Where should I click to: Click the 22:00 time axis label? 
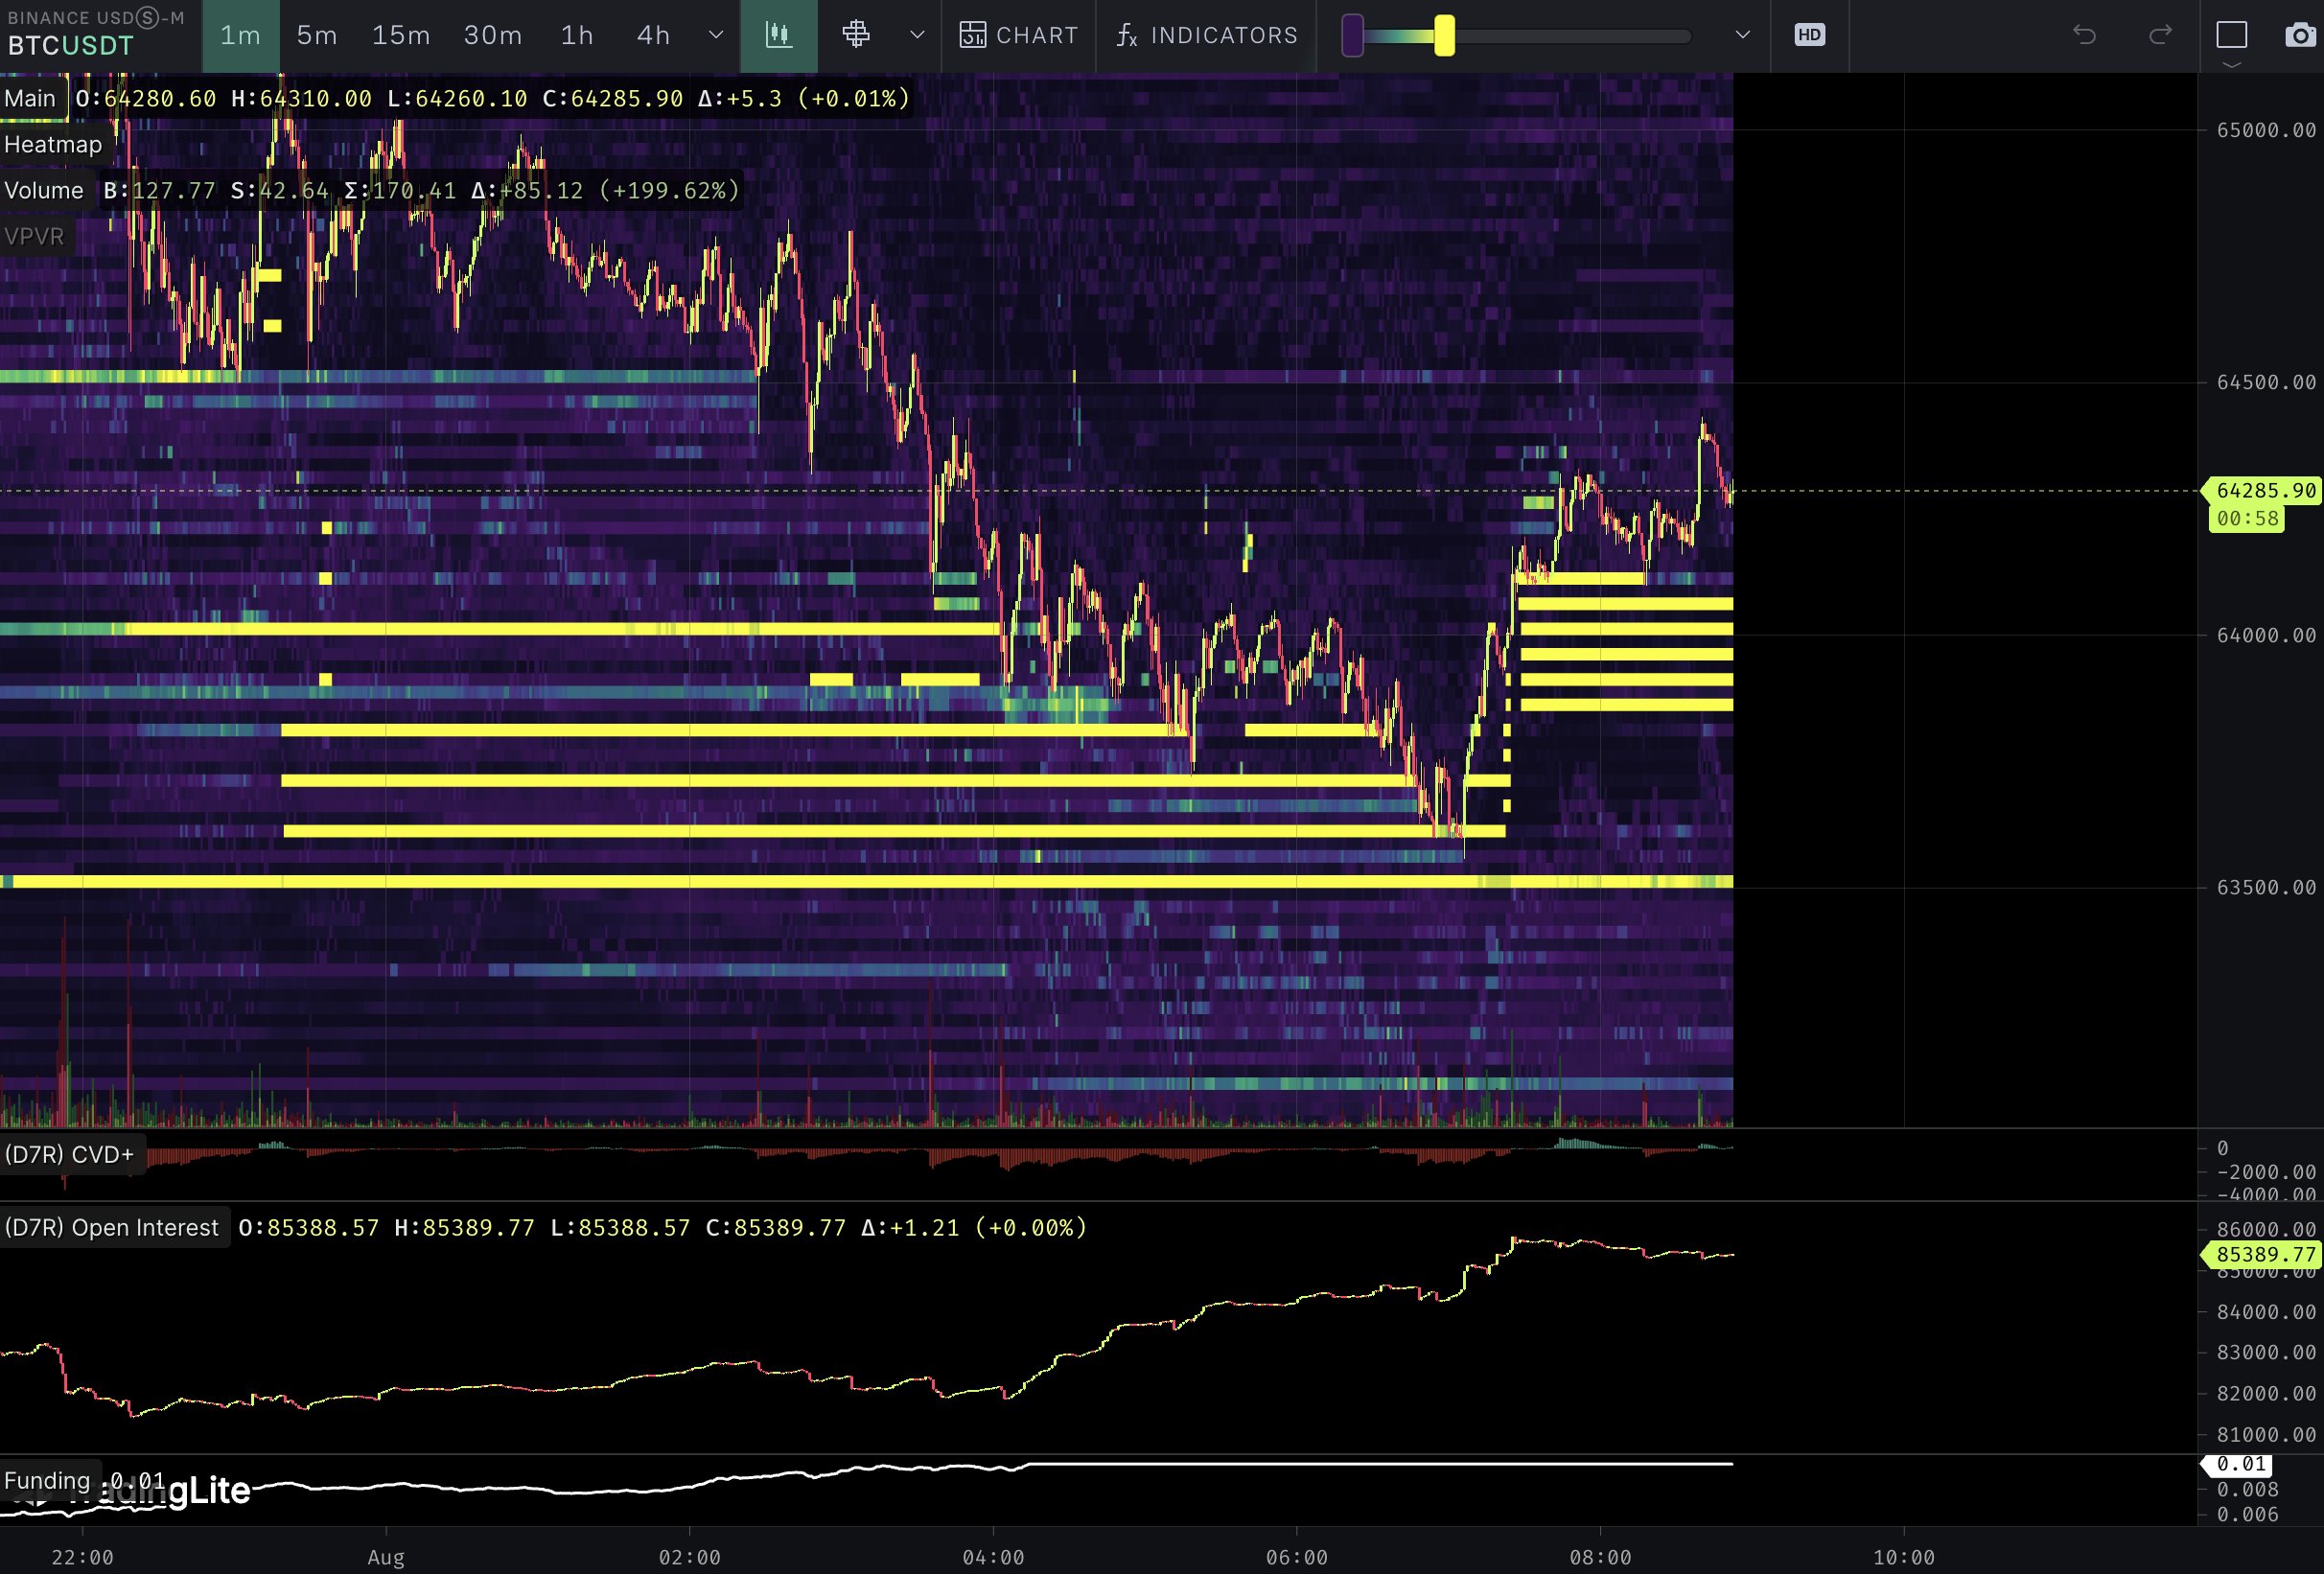[x=82, y=1557]
